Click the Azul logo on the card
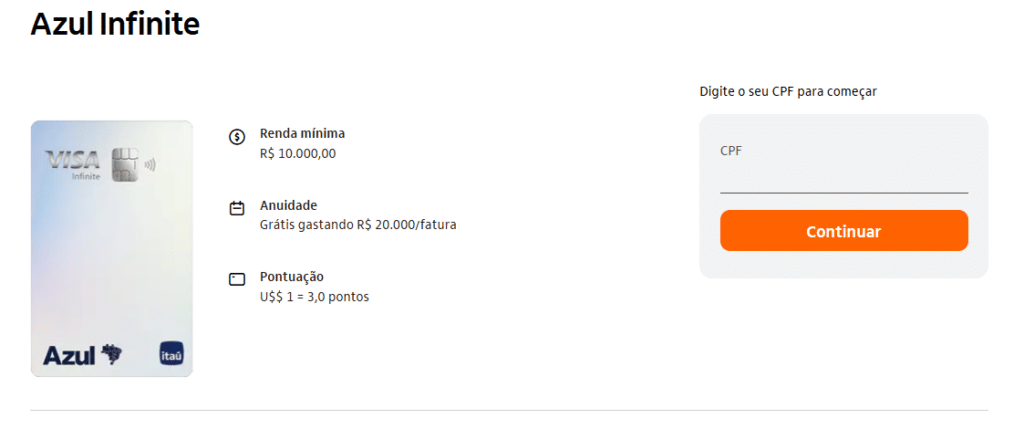 tap(82, 355)
